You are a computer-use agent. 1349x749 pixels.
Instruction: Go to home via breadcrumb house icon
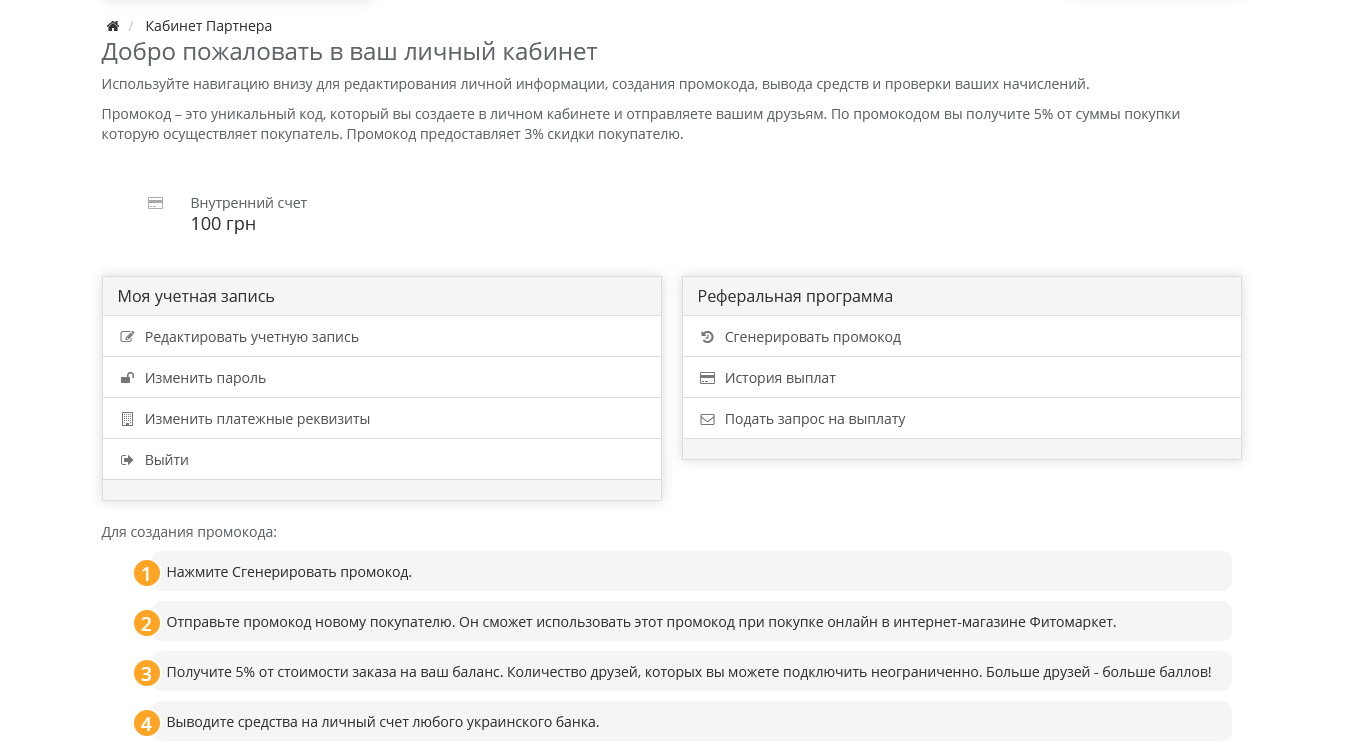click(113, 26)
